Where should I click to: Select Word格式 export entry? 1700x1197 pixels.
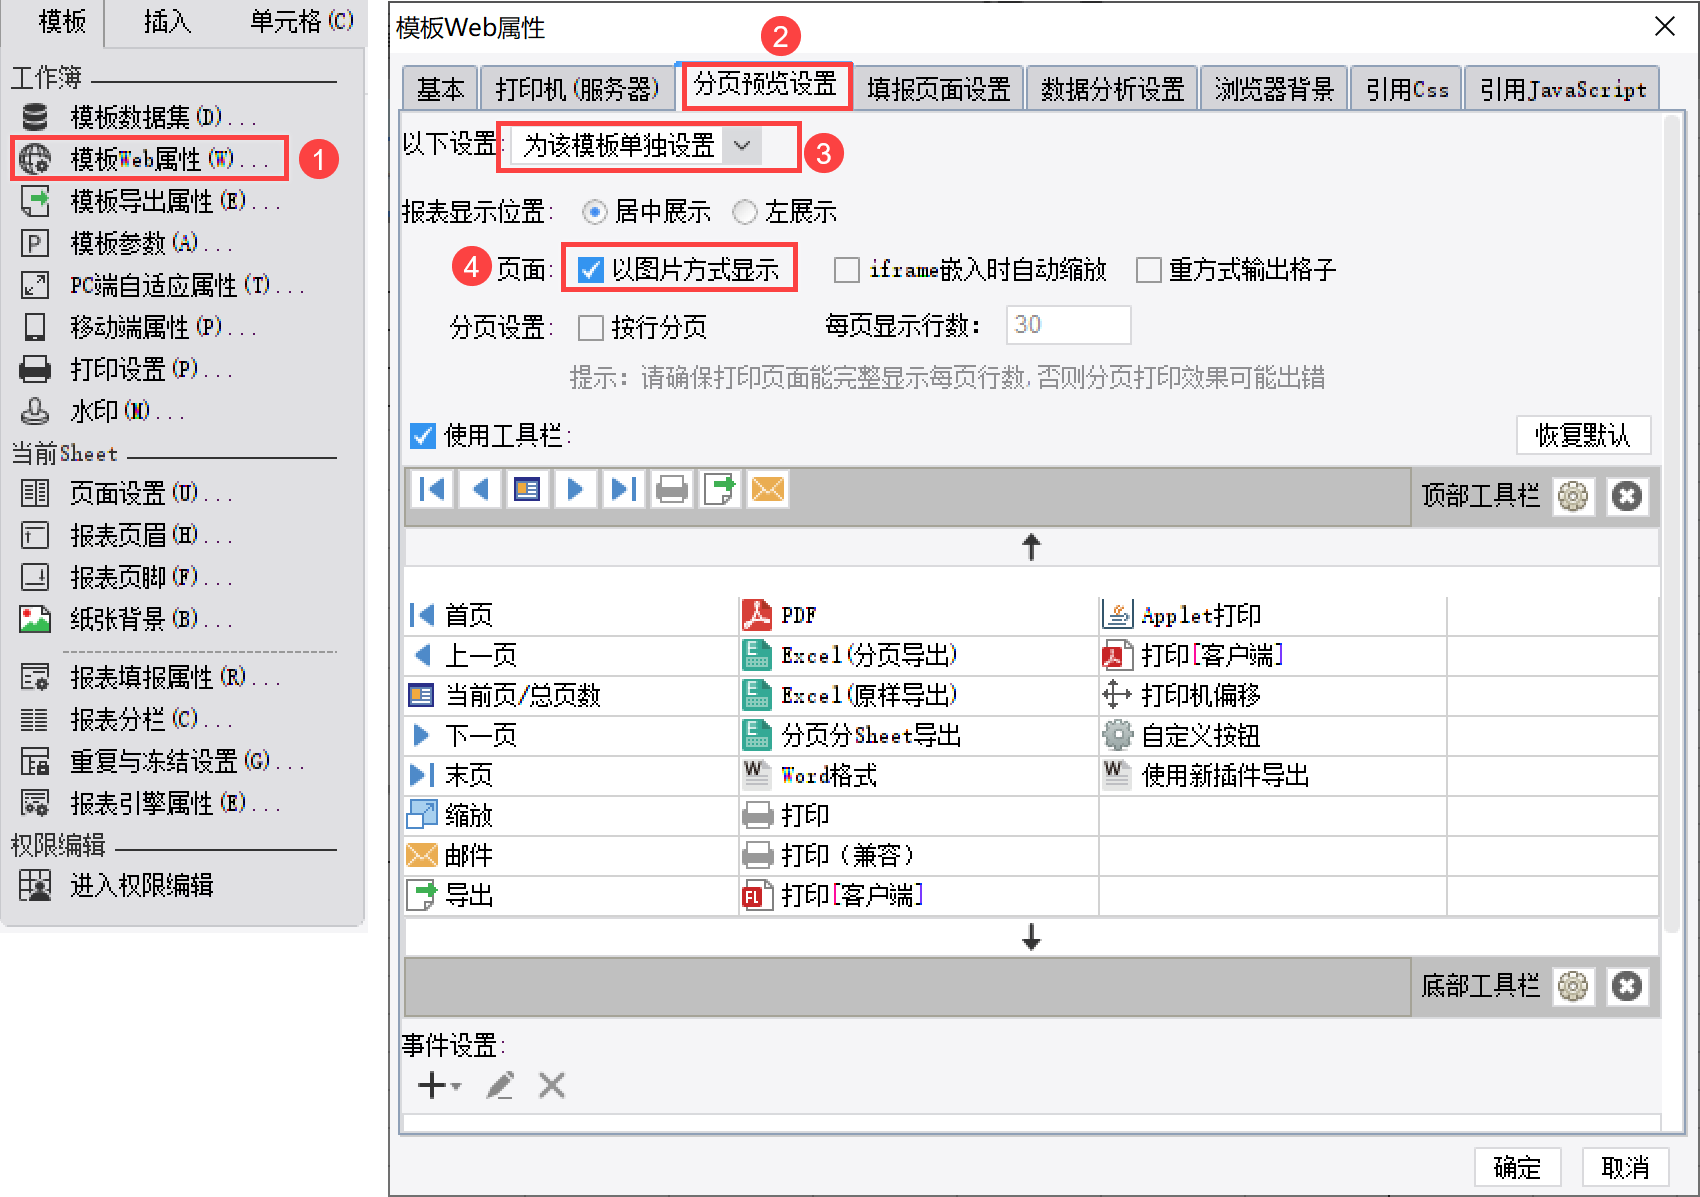(x=920, y=775)
